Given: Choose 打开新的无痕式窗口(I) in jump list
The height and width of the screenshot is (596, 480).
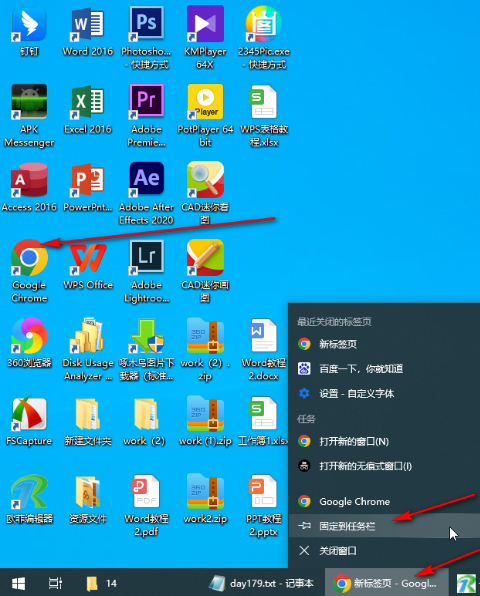Looking at the screenshot, I should pyautogui.click(x=384, y=466).
